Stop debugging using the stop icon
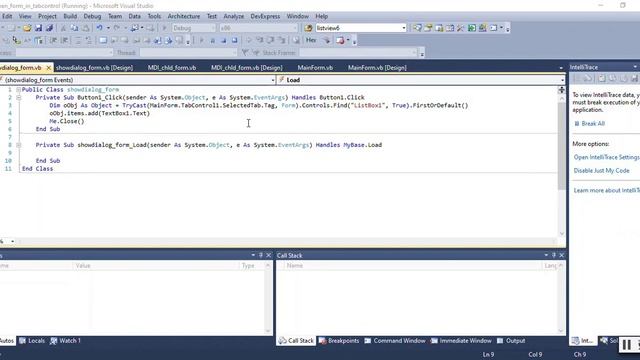 pos(223,40)
